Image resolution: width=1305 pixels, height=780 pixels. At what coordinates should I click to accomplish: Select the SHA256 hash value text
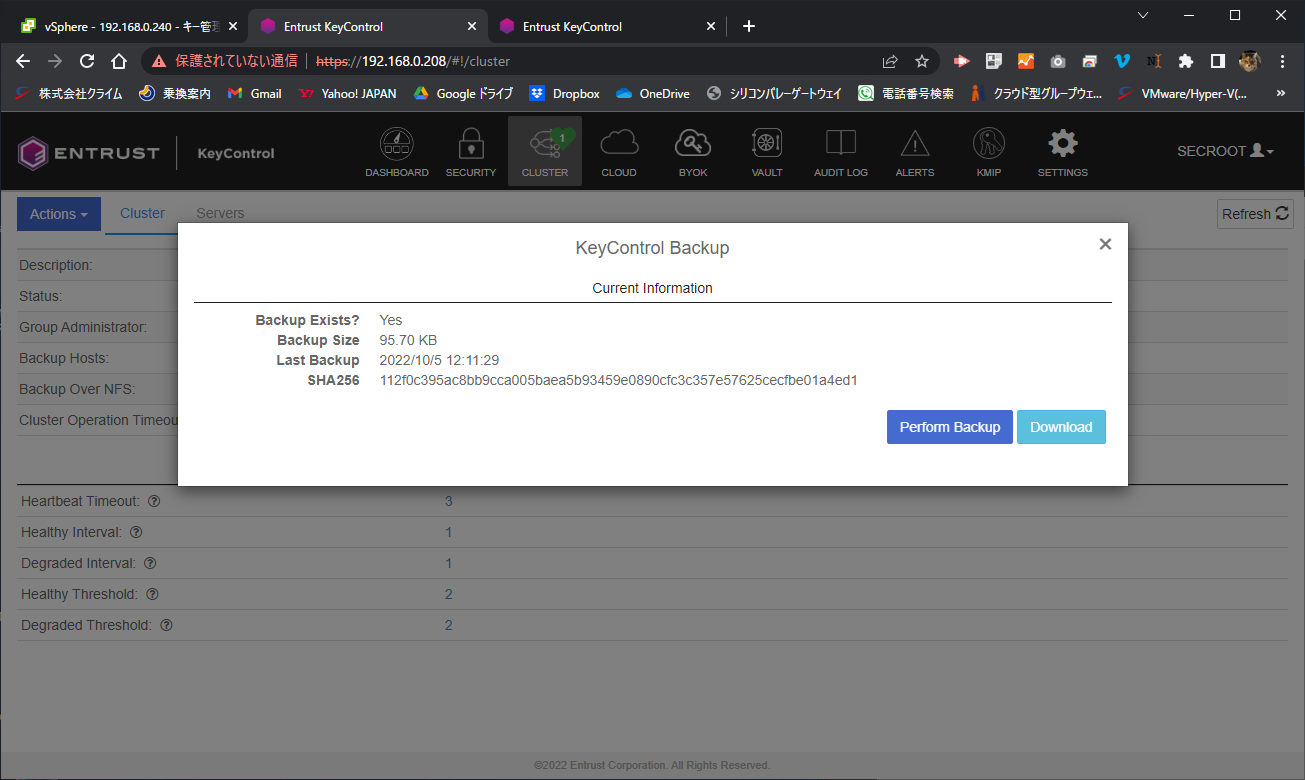[x=619, y=380]
